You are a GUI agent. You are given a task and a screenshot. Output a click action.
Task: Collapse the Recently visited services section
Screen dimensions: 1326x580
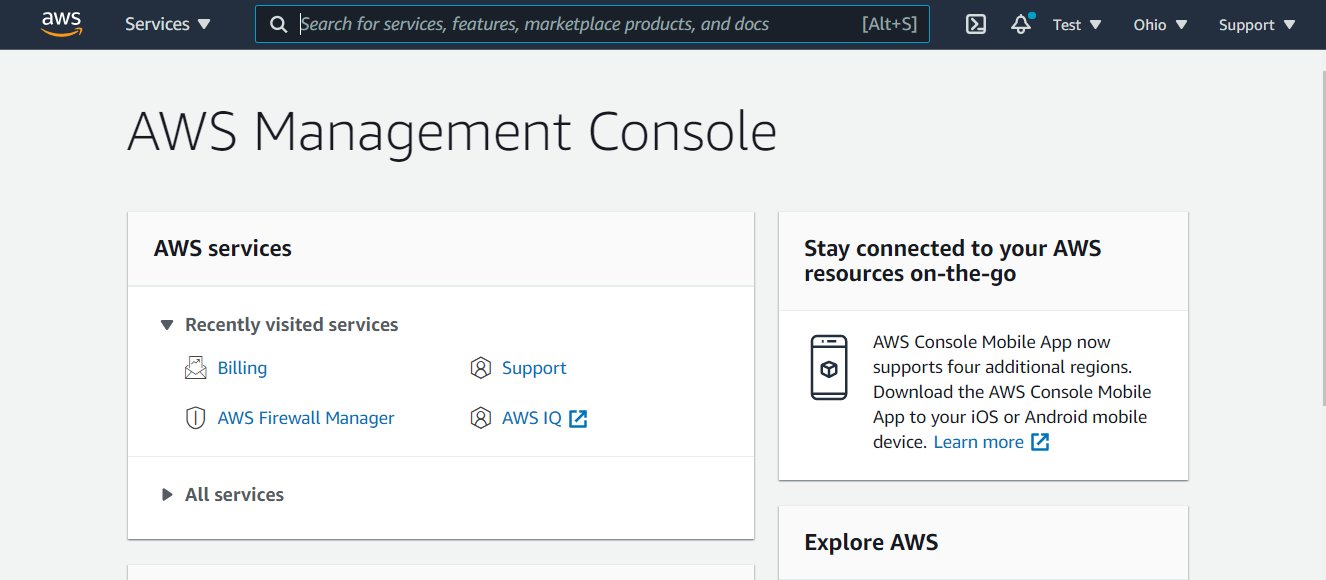coord(167,325)
